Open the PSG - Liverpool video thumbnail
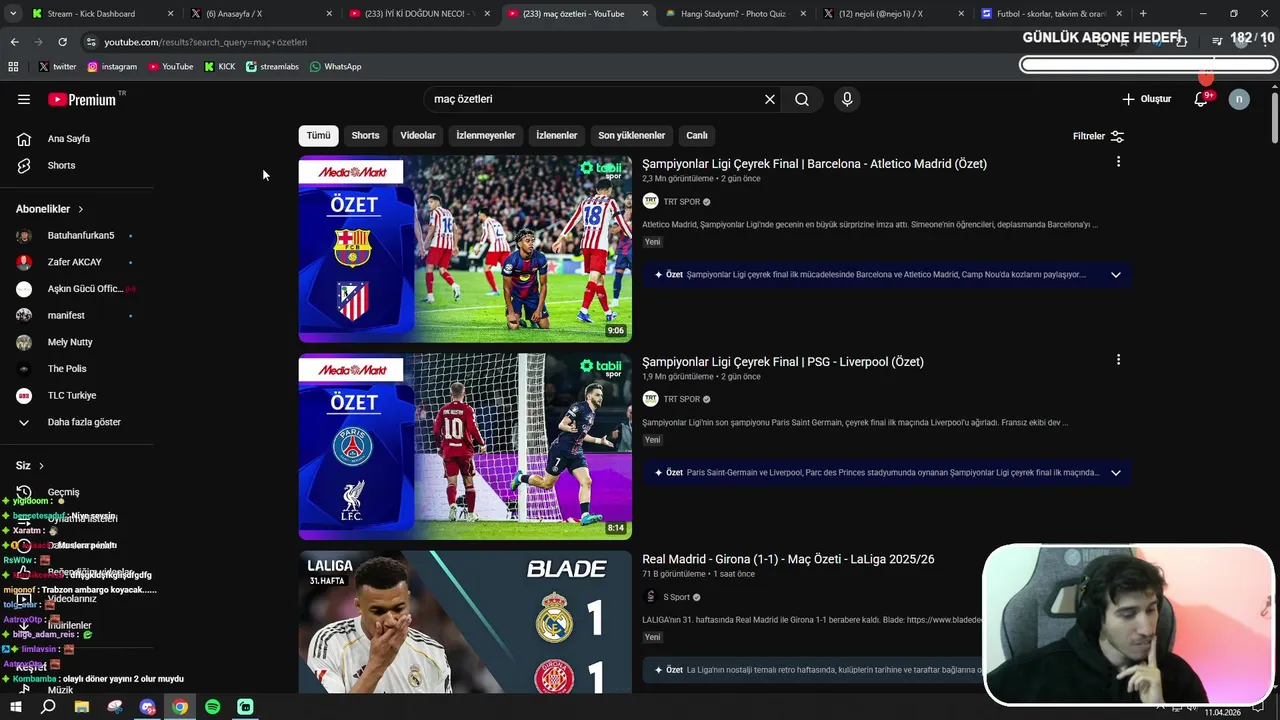The width and height of the screenshot is (1280, 720). tap(465, 446)
